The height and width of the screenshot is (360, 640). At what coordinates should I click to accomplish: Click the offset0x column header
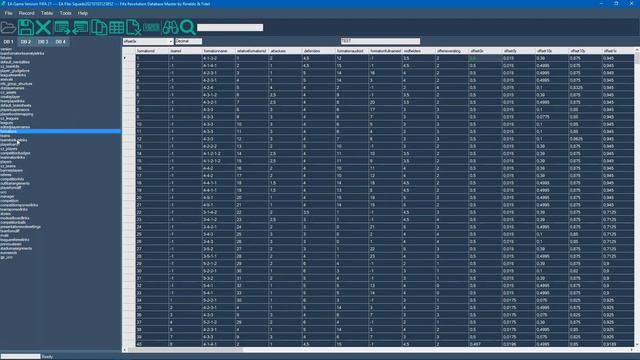tap(486, 51)
